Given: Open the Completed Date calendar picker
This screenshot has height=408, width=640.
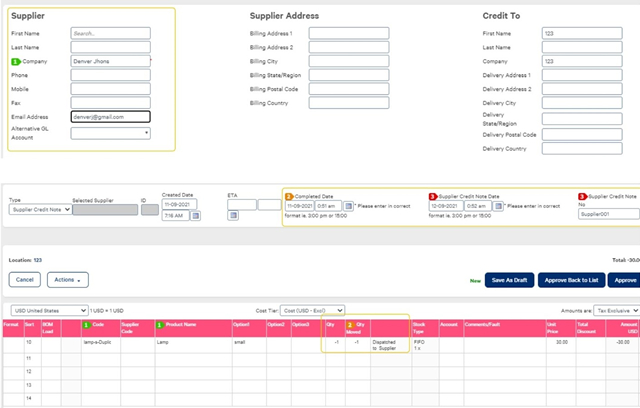Looking at the screenshot, I should (x=349, y=205).
